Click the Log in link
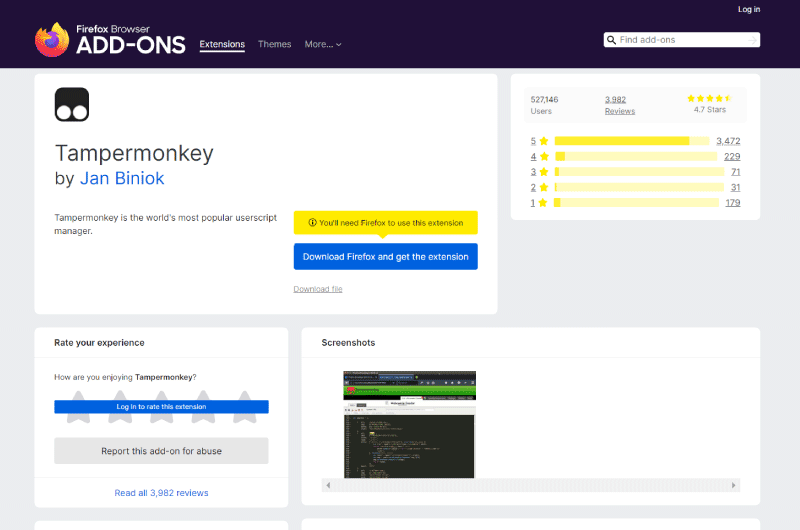The image size is (800, 530). [748, 9]
